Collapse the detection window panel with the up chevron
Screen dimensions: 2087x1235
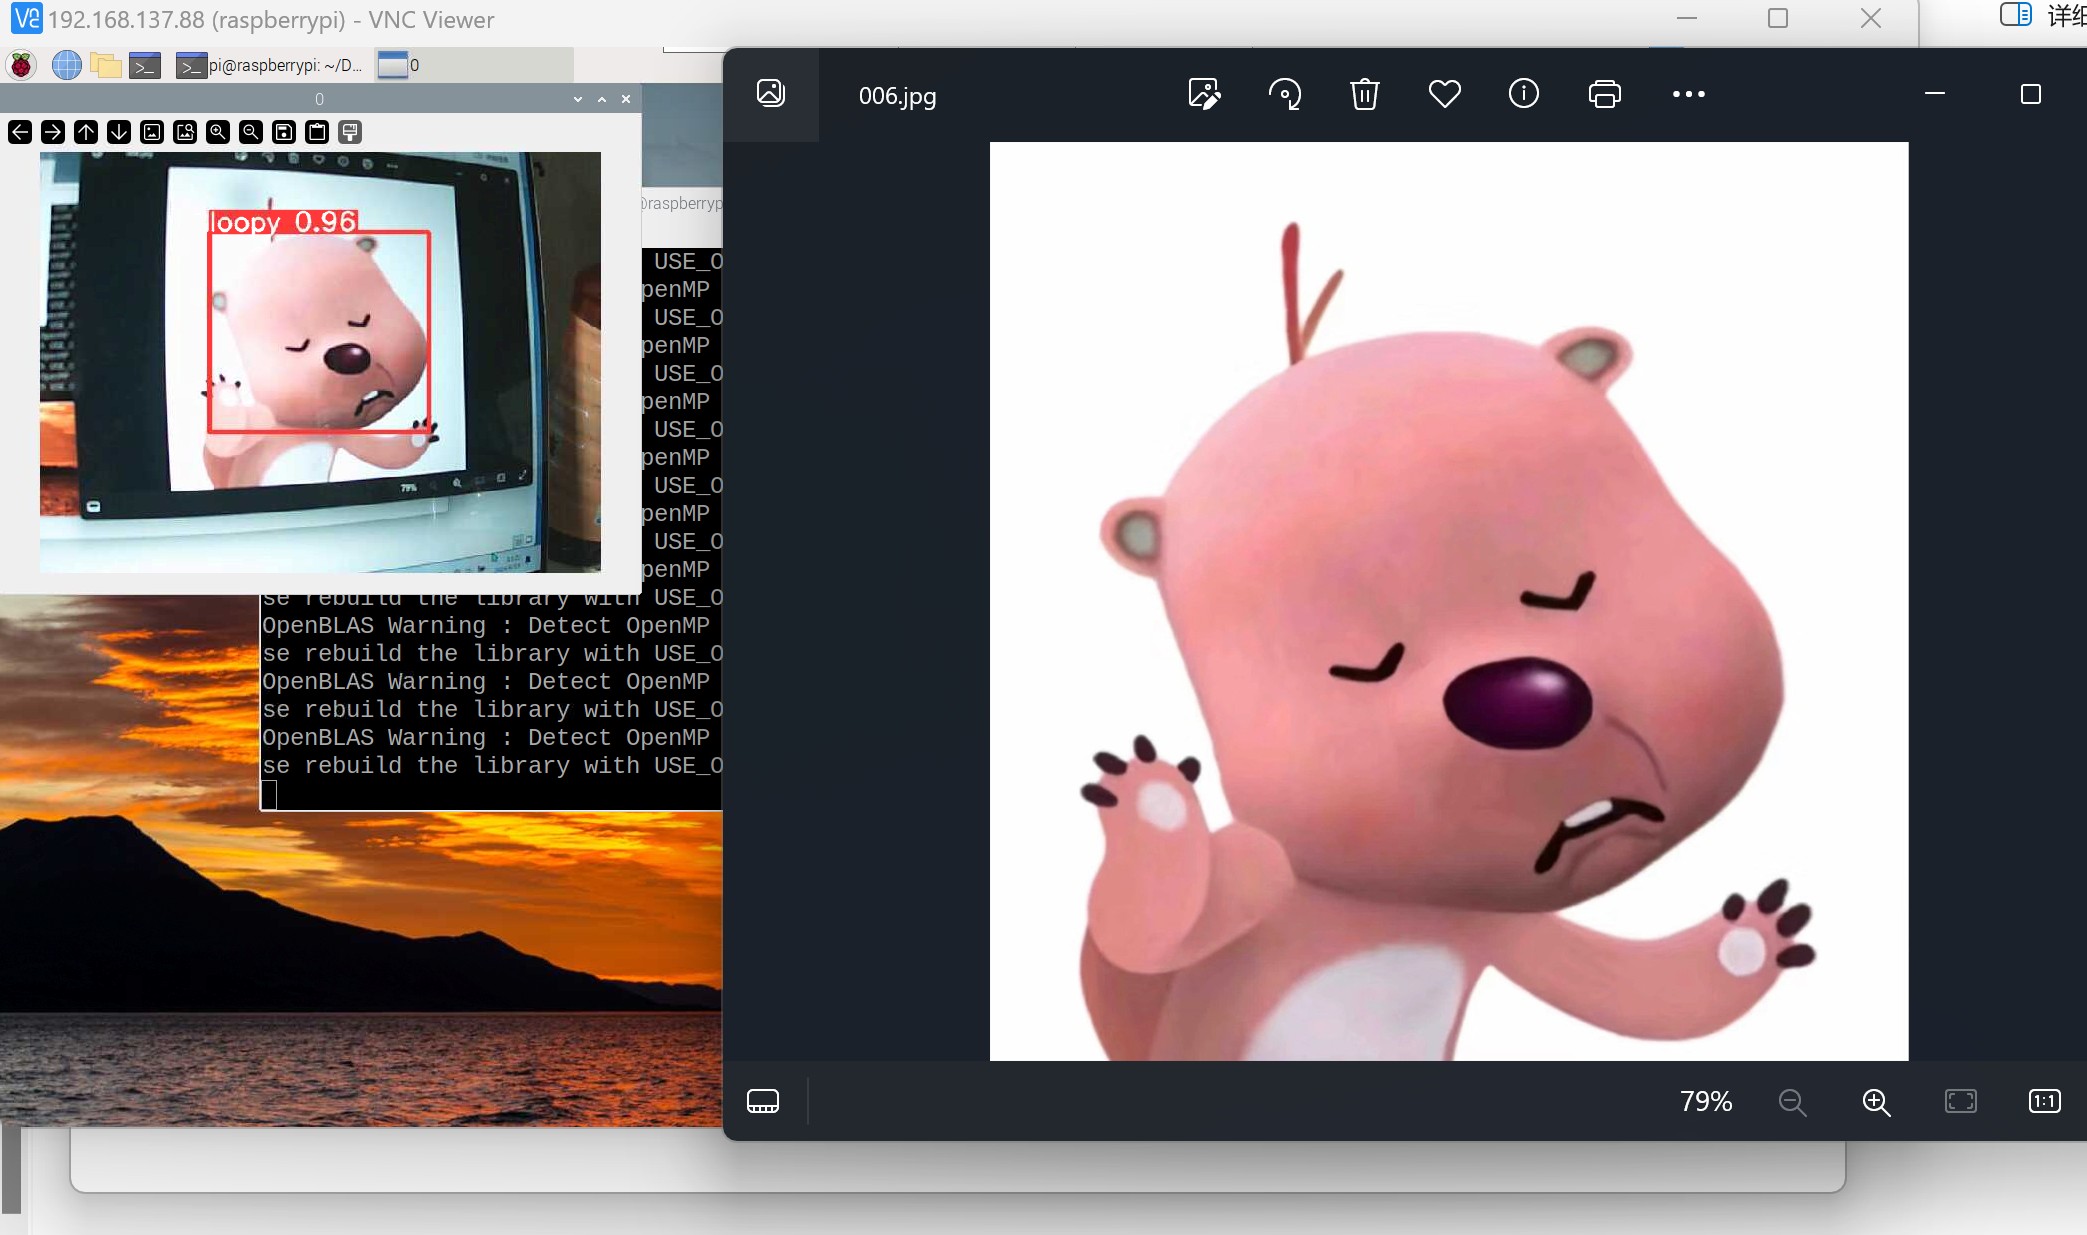[x=602, y=99]
